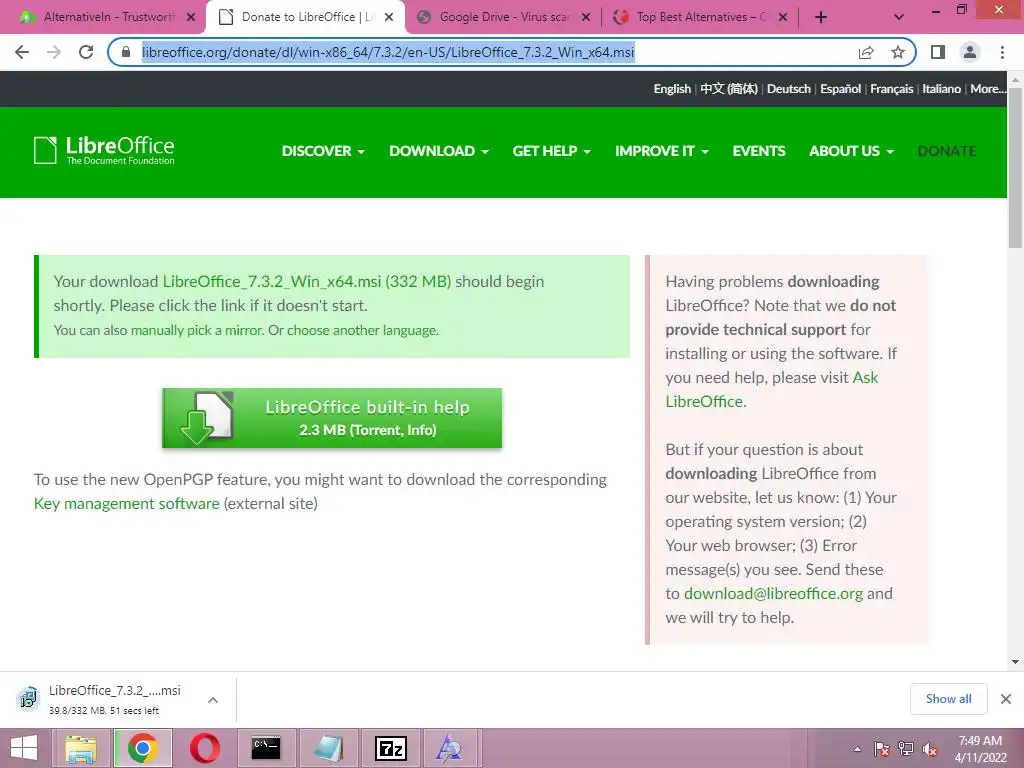
Task: Share this page icon in address bar
Action: pos(866,52)
